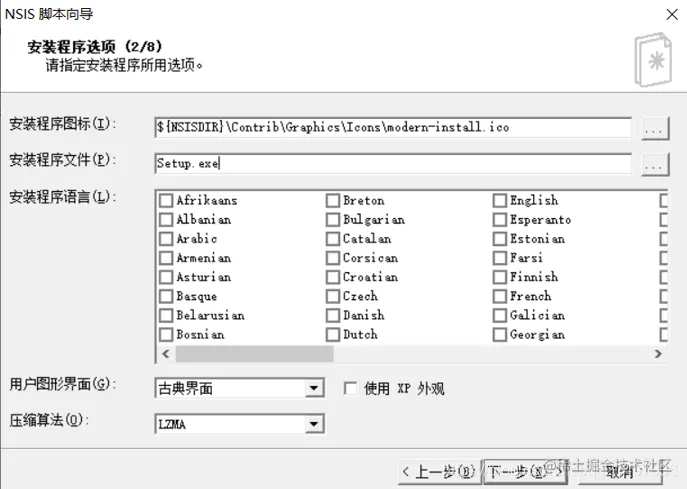This screenshot has height=489, width=687.
Task: Enable the English language checkbox
Action: coord(500,201)
